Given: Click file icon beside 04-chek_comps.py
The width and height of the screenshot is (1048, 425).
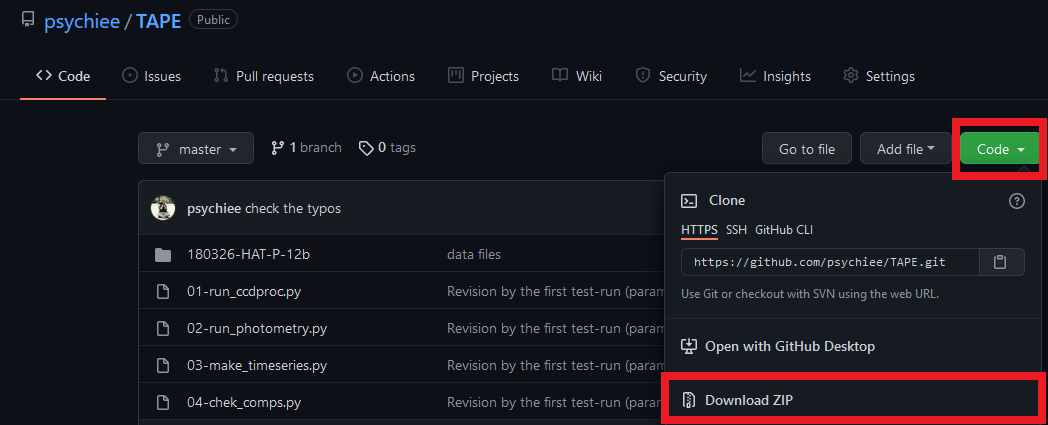Looking at the screenshot, I should click(162, 403).
